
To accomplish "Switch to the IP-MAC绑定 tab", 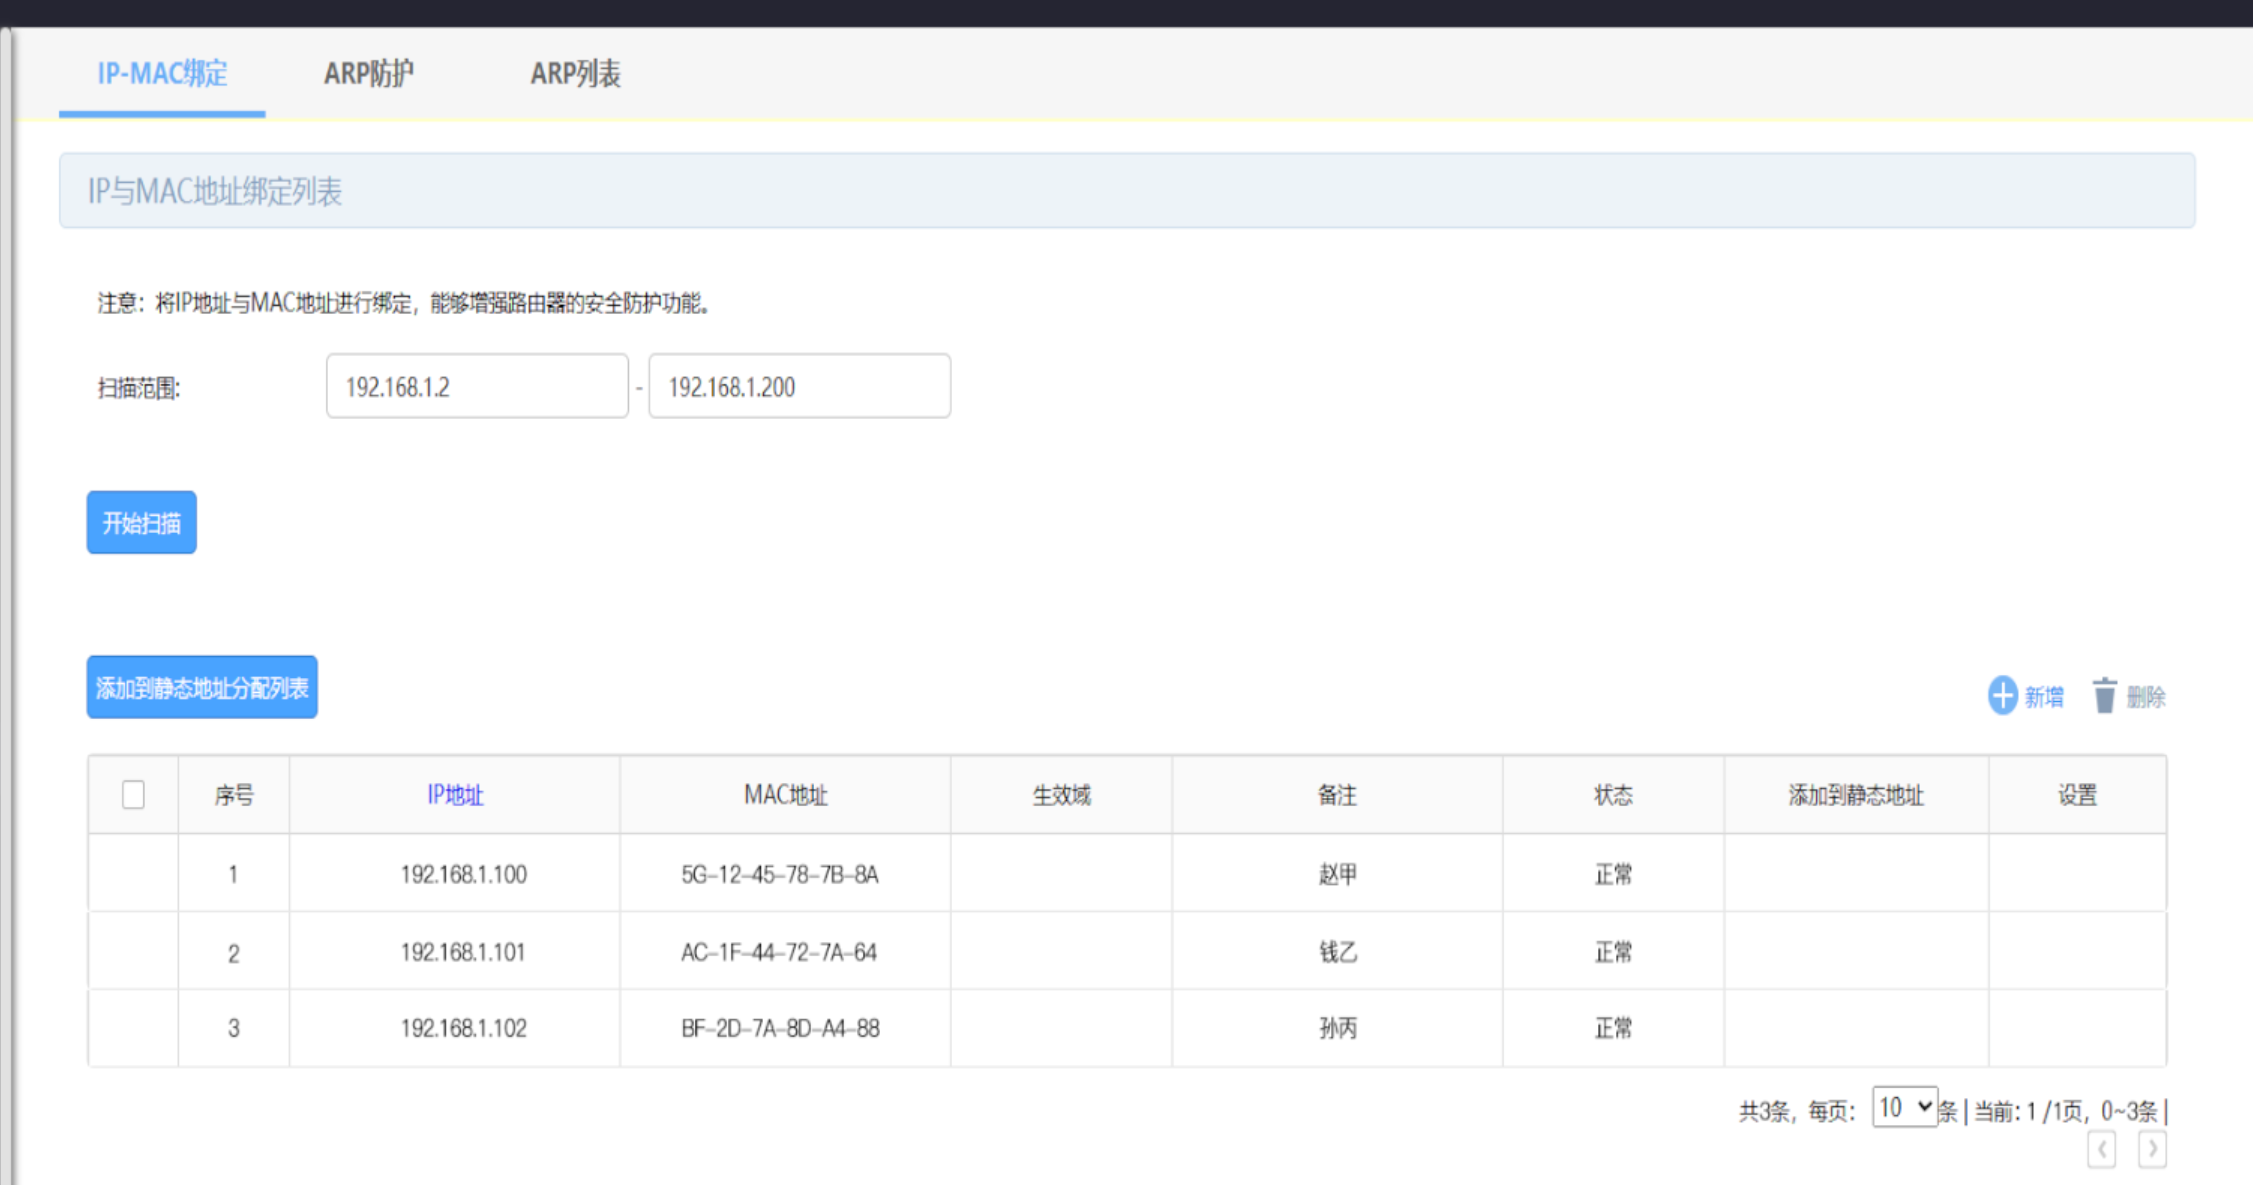I will 162,73.
